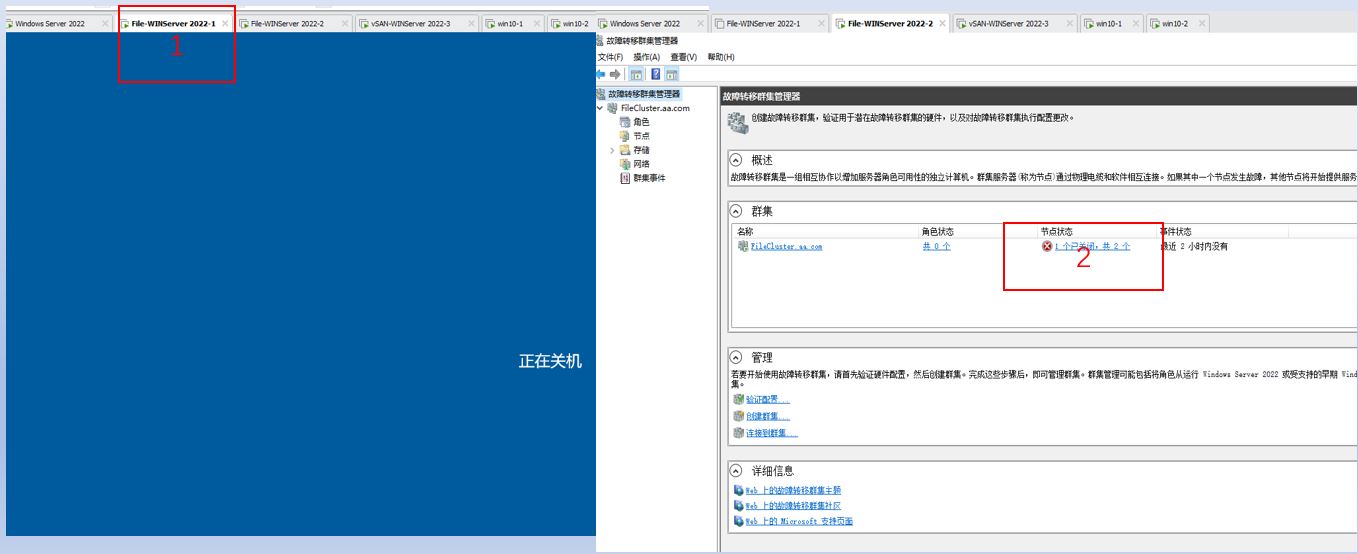Close Windows Server 2022 tab in left window
The image size is (1358, 554).
(105, 23)
